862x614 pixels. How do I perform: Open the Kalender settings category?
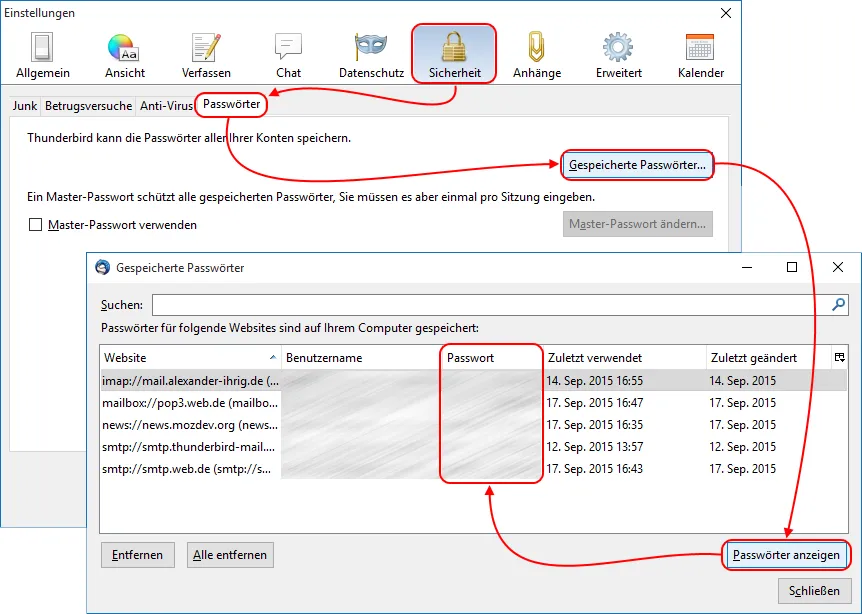700,55
